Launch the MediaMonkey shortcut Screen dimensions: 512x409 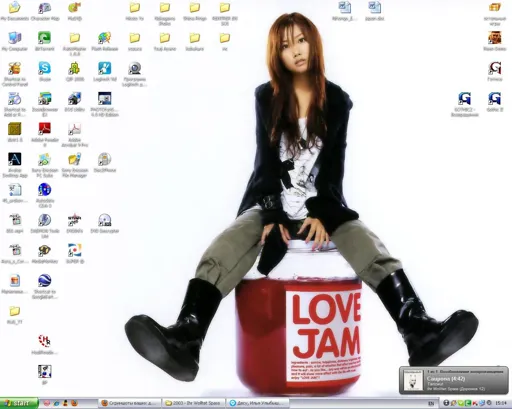click(44, 250)
